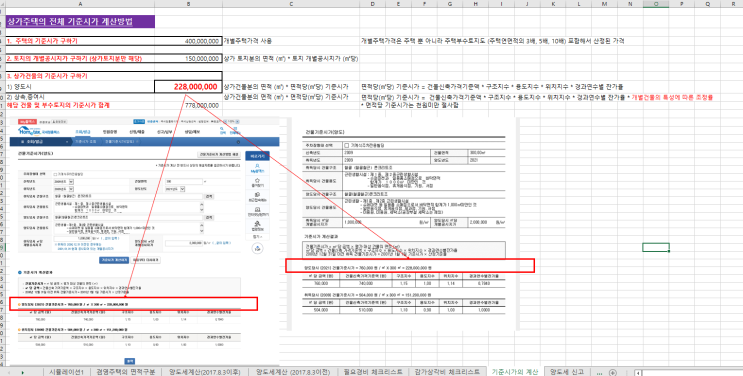Select the cell showing 150,000,000
This screenshot has height=376, width=743.
pyautogui.click(x=188, y=58)
